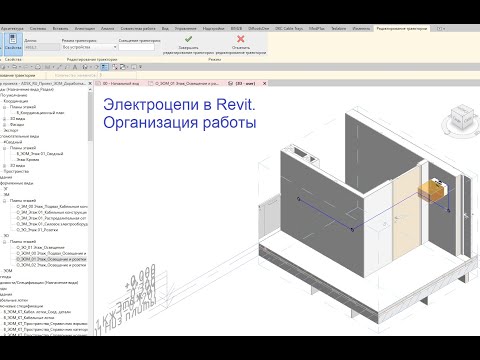This screenshot has height=360, width=480.
Task: Open the Вставить ribbon tab
Action: click(x=60, y=29)
